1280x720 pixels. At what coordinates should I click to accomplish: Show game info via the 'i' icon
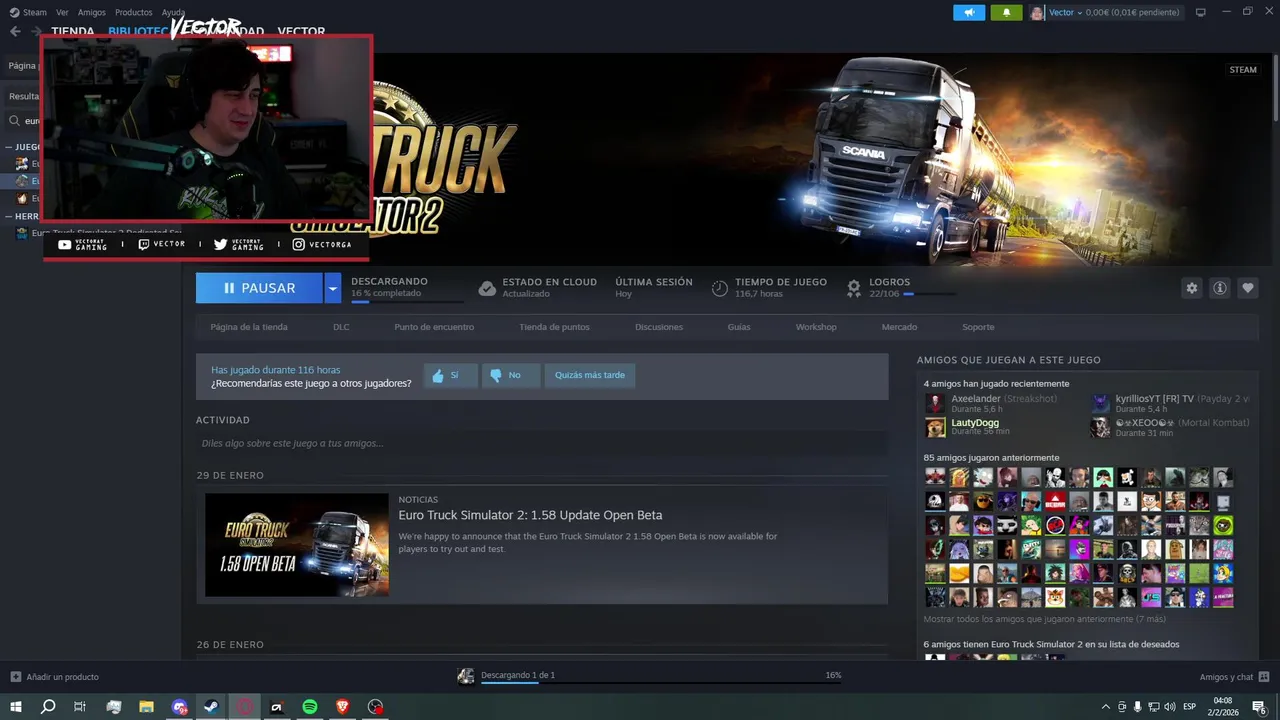[x=1220, y=288]
